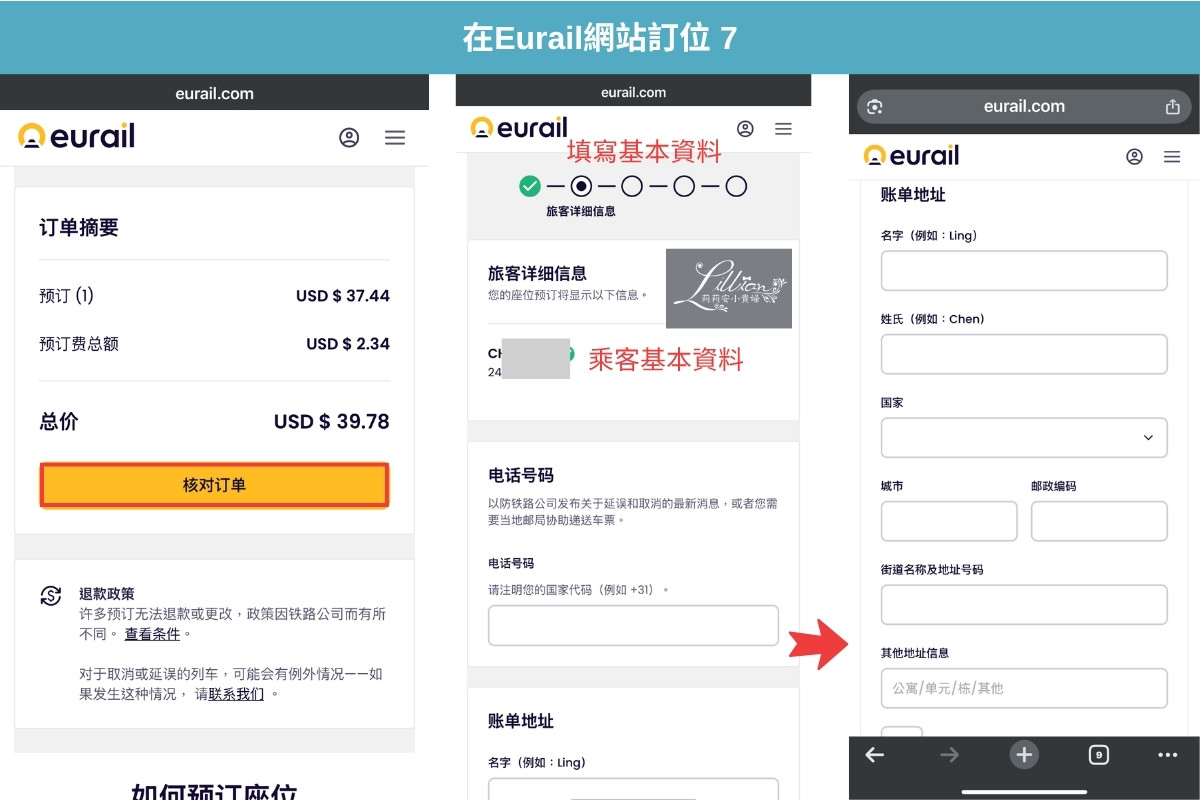
Task: Focus the 街道名称及地址号码 input field
Action: coord(1024,605)
